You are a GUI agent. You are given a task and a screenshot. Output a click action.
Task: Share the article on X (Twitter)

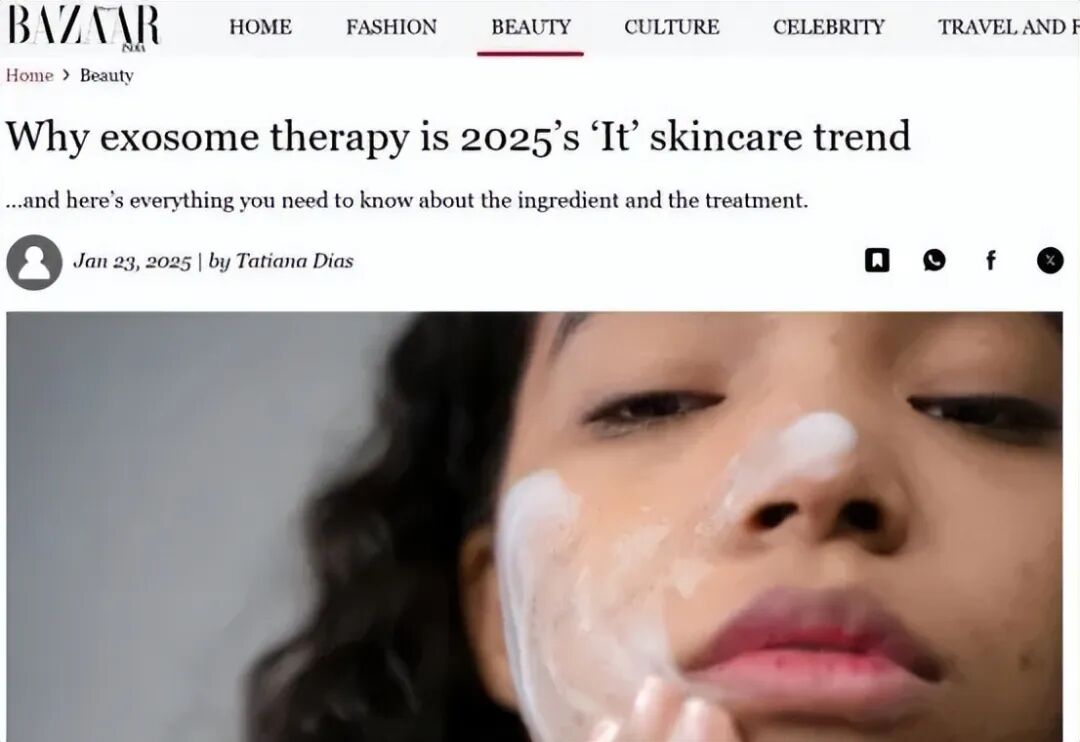coord(1050,260)
